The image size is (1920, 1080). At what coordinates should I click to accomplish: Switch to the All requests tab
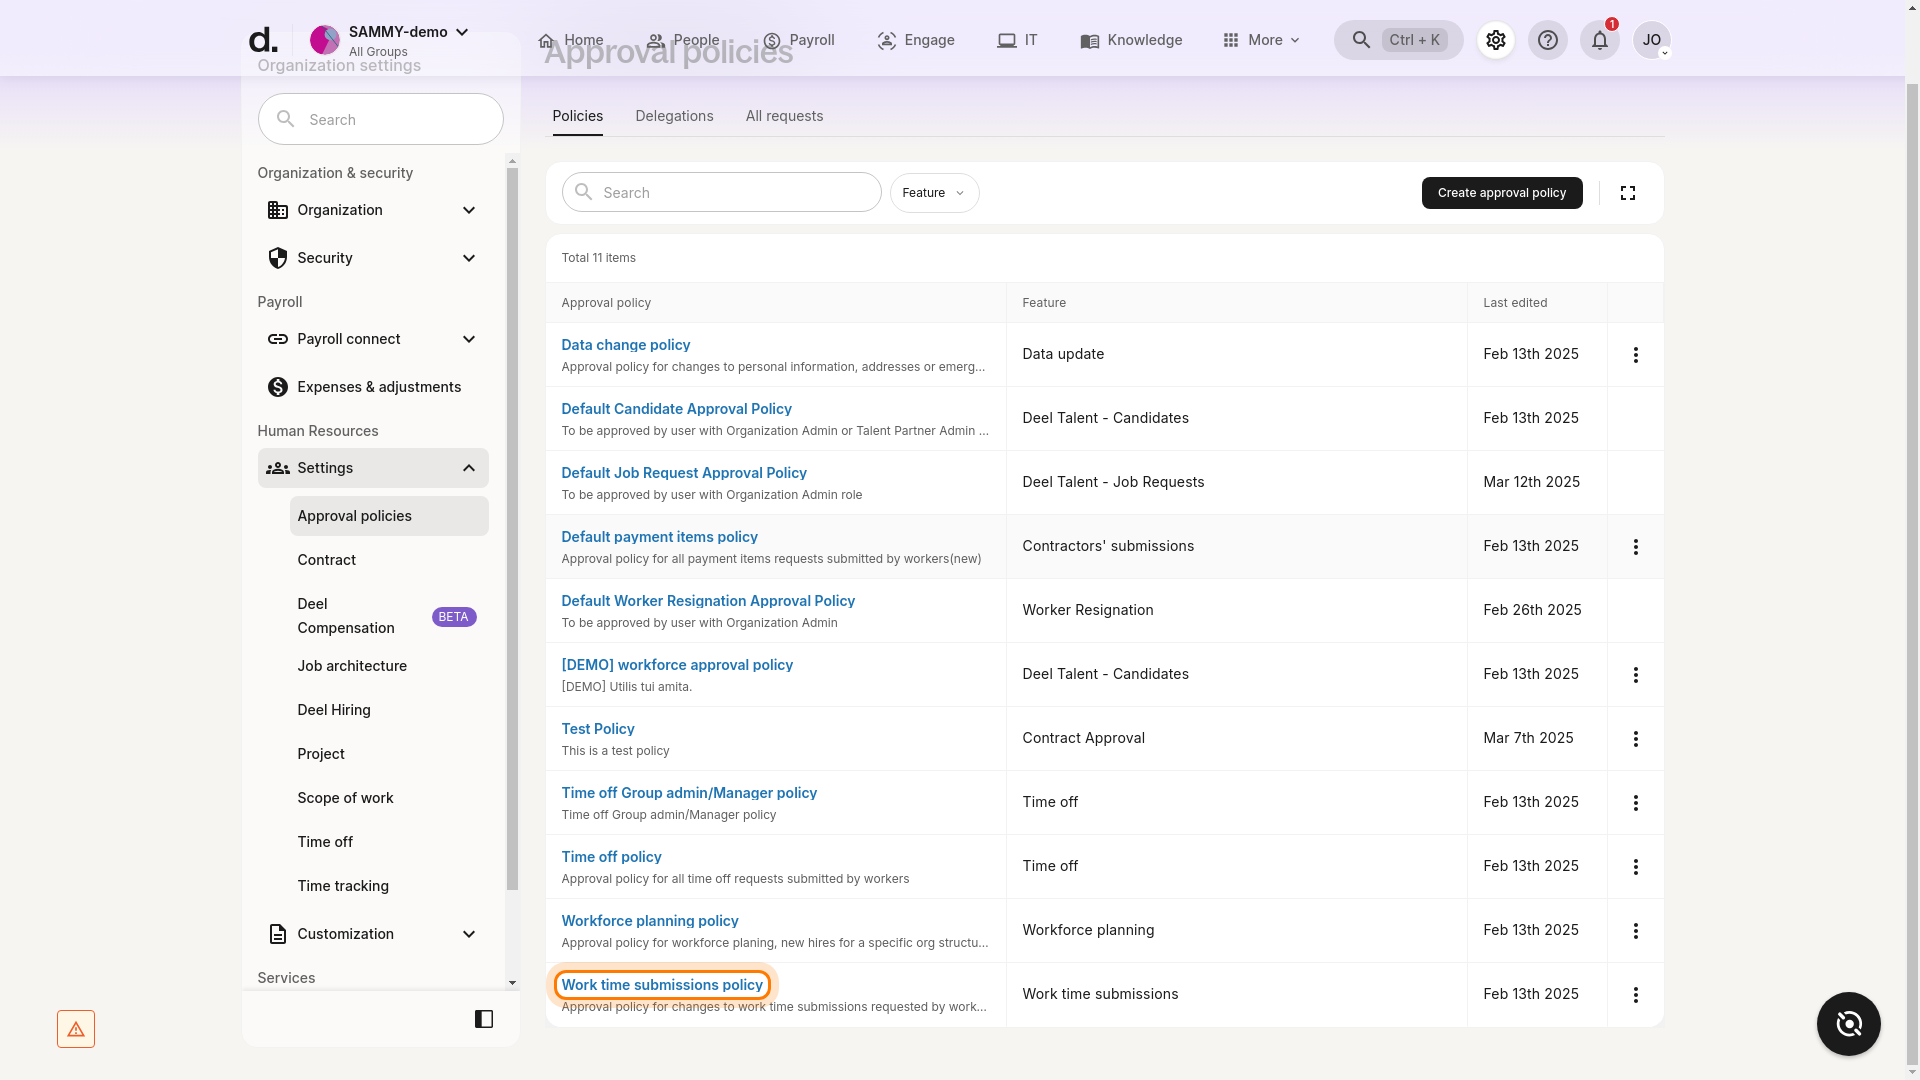pos(784,116)
